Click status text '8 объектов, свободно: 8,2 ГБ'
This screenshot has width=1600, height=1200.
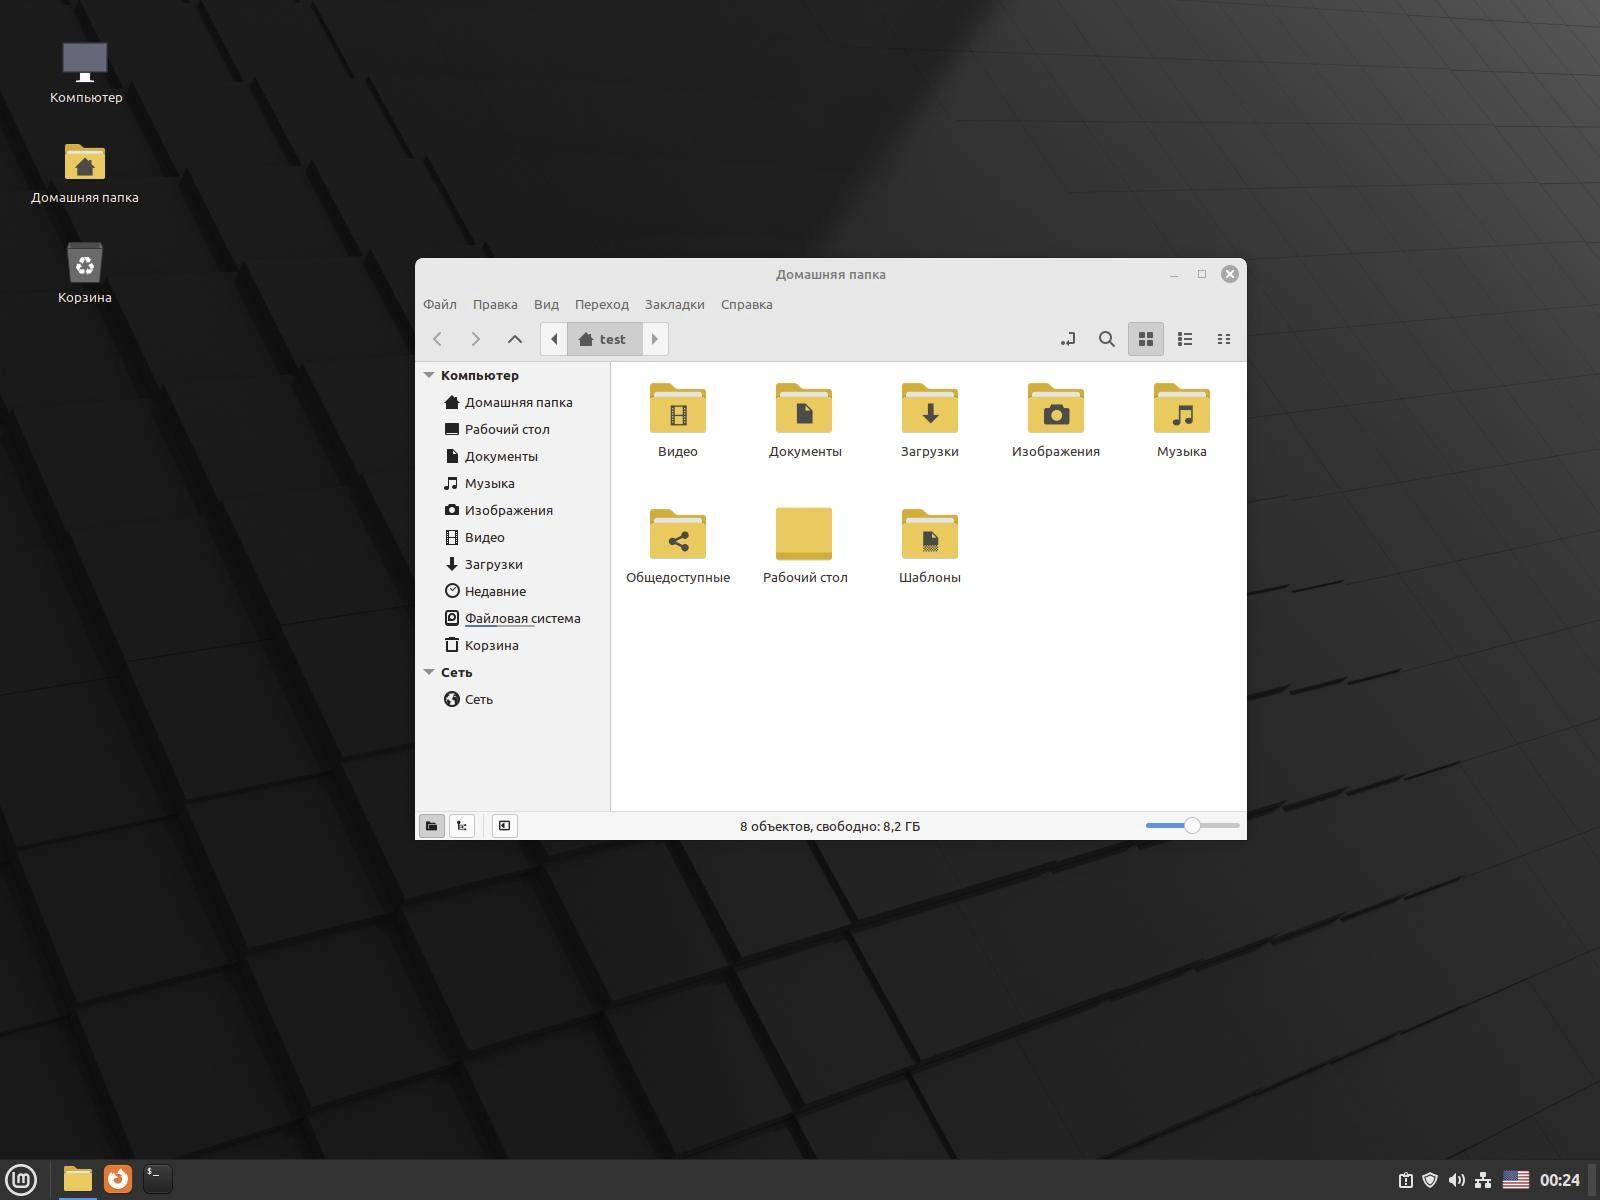tap(830, 826)
